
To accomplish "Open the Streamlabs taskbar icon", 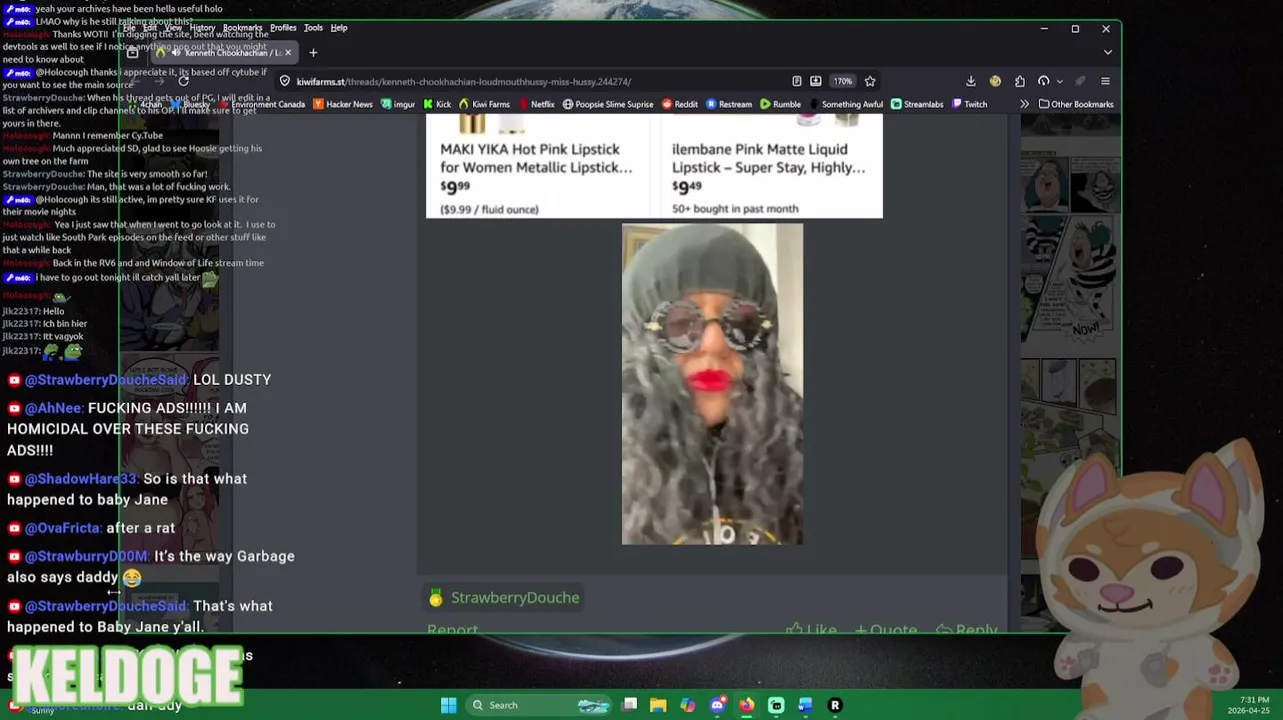I will click(776, 705).
